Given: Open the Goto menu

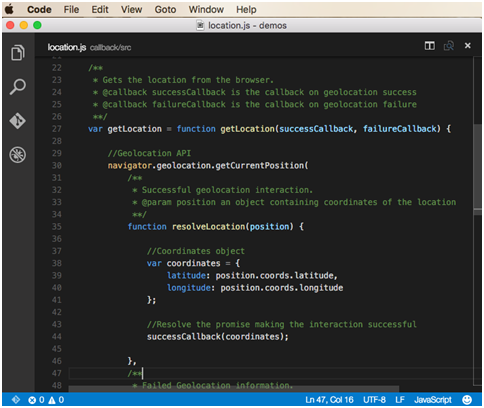Looking at the screenshot, I should pyautogui.click(x=165, y=9).
